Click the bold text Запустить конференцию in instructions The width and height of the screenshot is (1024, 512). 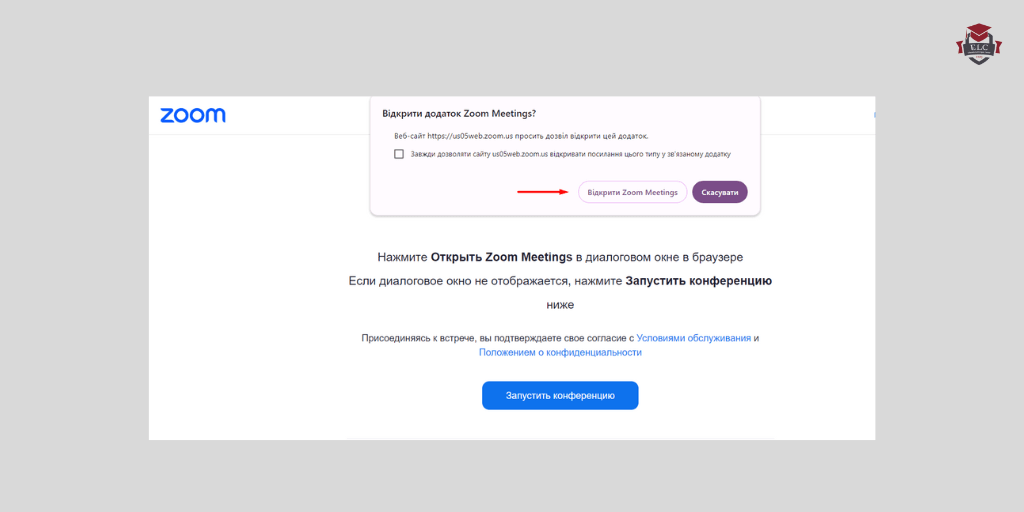pyautogui.click(x=699, y=281)
